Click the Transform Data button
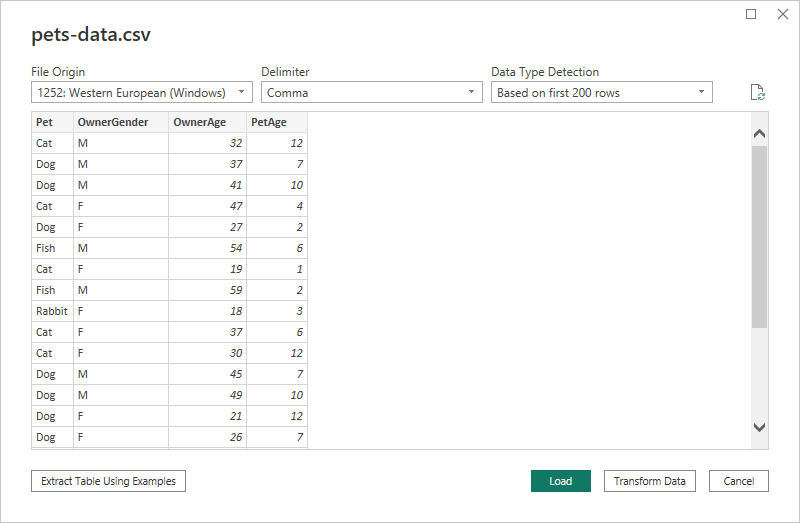The height and width of the screenshot is (523, 800). click(x=650, y=481)
